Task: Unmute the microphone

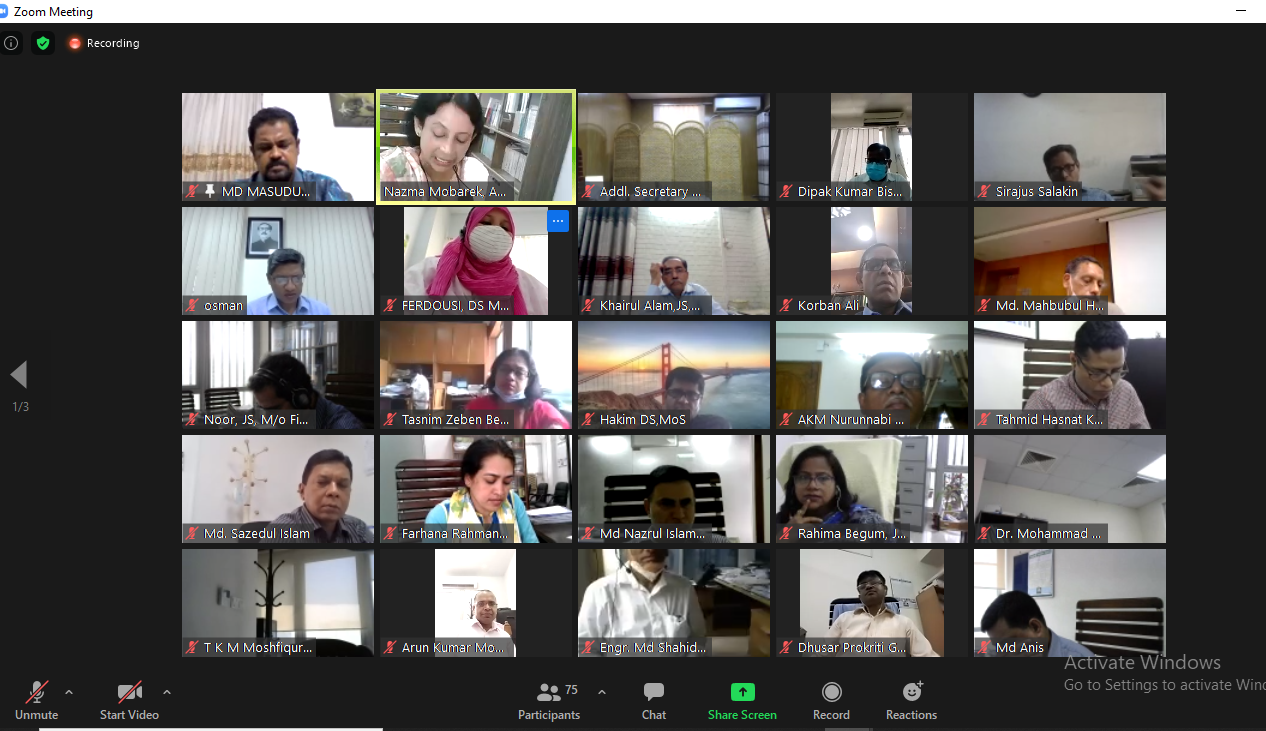Action: coord(37,700)
